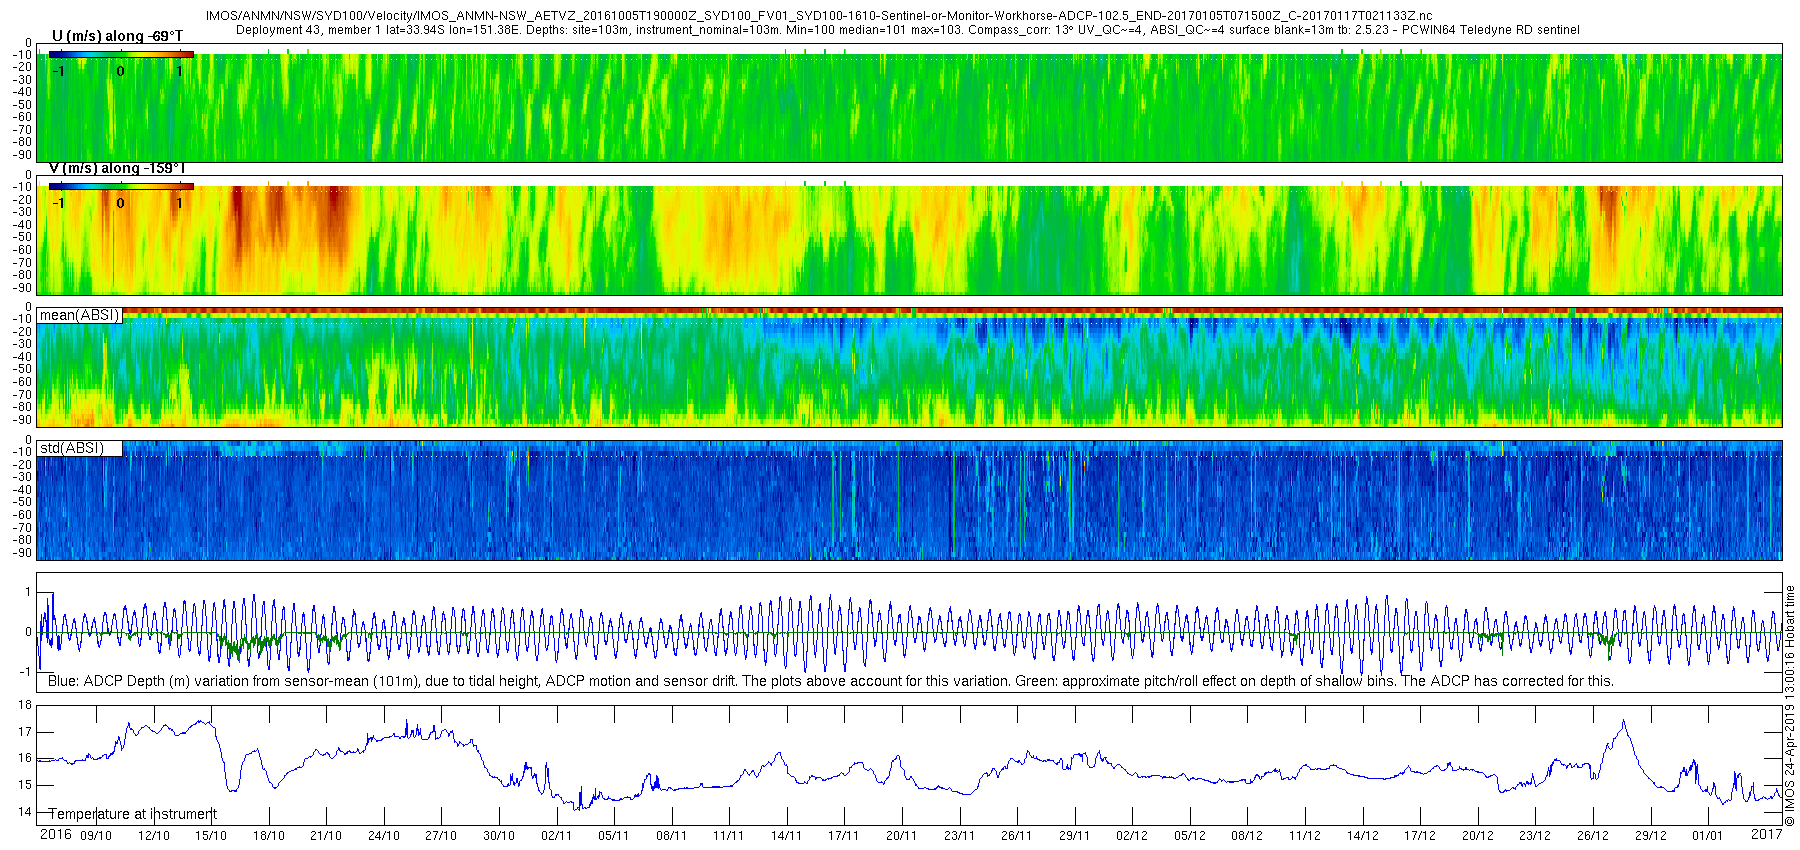
Task: Click the 02/11 date tick label
Action: point(556,836)
